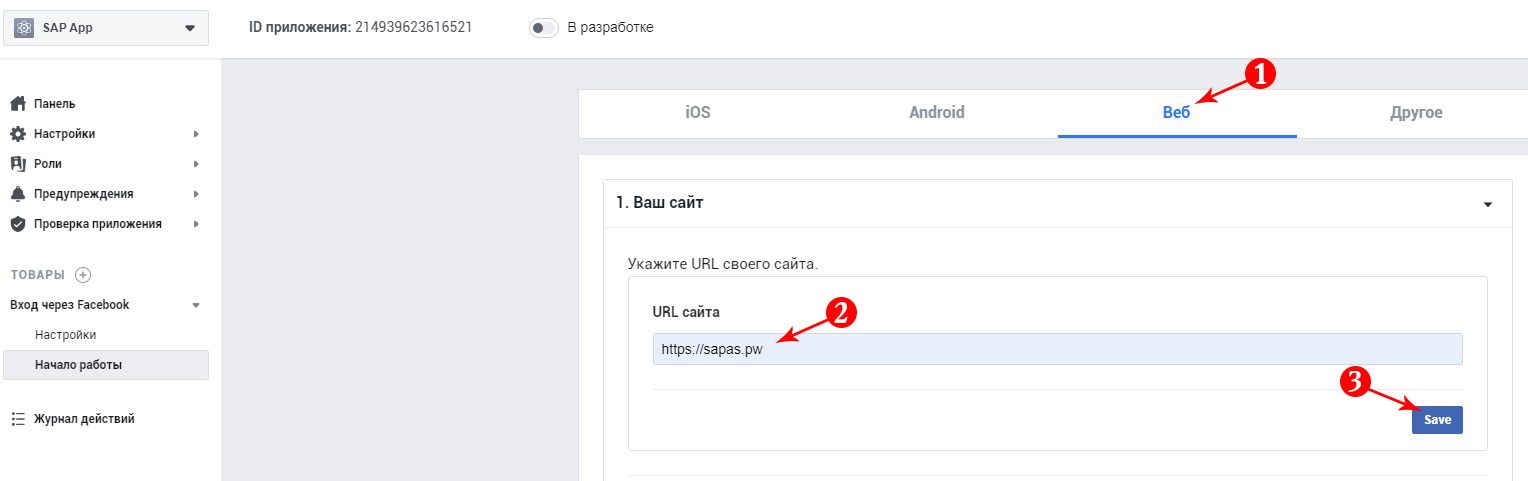Click the Проверка приложения shield icon
Screen dimensions: 1528x481
click(x=17, y=224)
